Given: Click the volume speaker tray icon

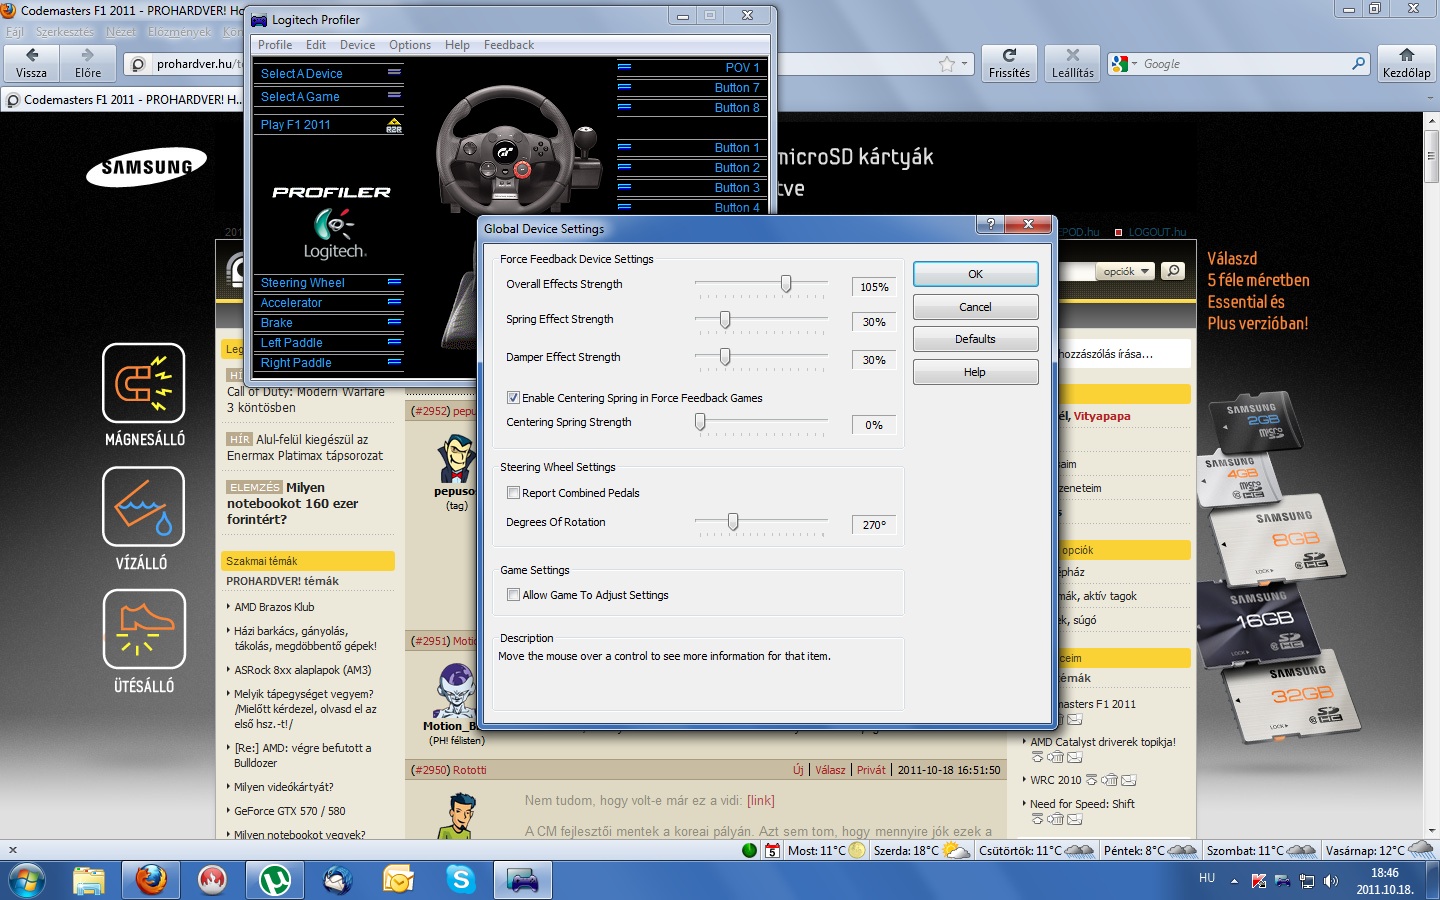Looking at the screenshot, I should click(x=1331, y=881).
